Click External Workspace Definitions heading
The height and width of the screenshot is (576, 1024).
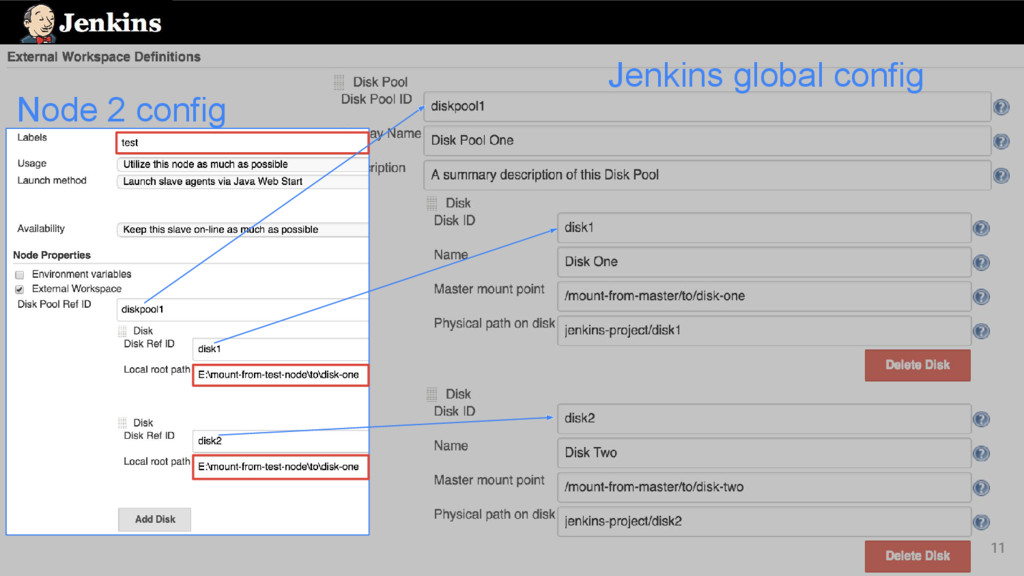(x=104, y=57)
